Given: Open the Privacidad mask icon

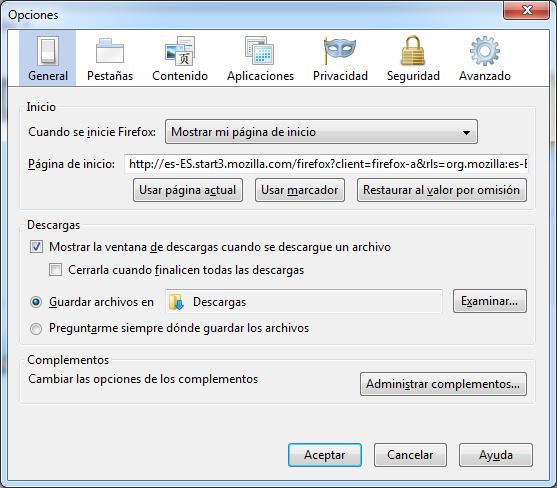Looking at the screenshot, I should (340, 50).
